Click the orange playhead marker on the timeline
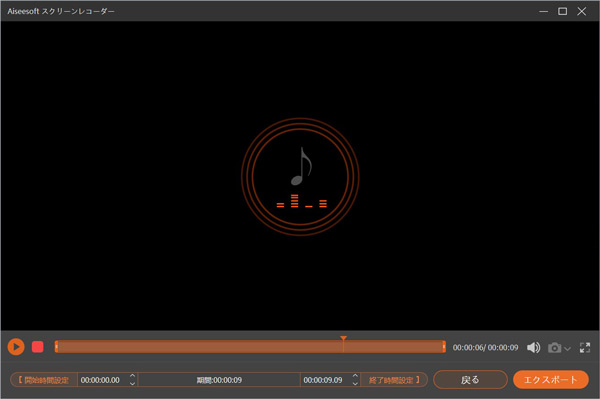This screenshot has height=399, width=600. coord(343,339)
